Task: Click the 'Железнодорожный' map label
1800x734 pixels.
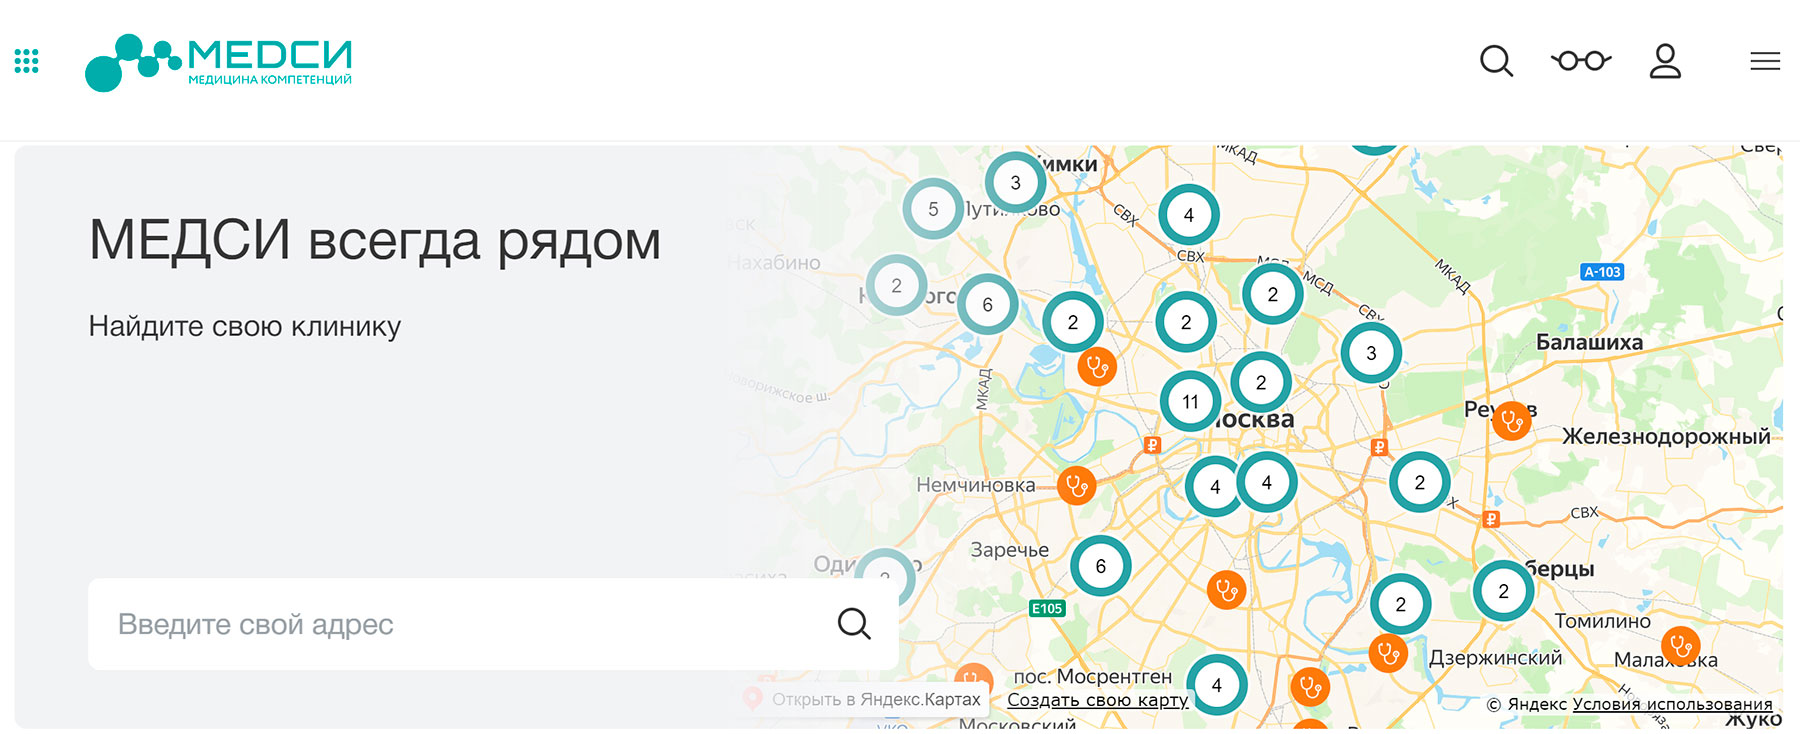Action: (1666, 436)
